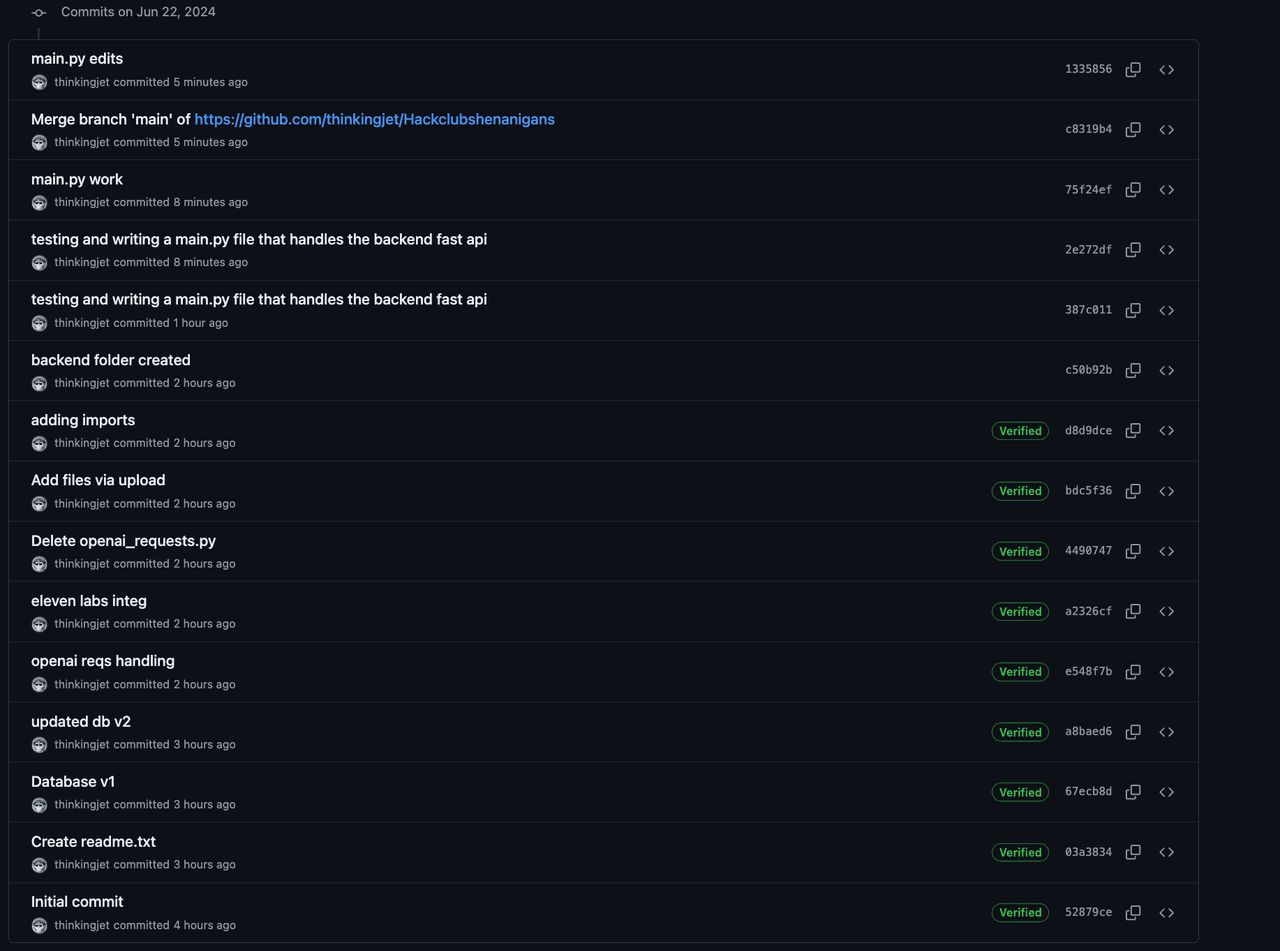Open commit hash d8d9dce
This screenshot has width=1280, height=951.
click(1088, 431)
